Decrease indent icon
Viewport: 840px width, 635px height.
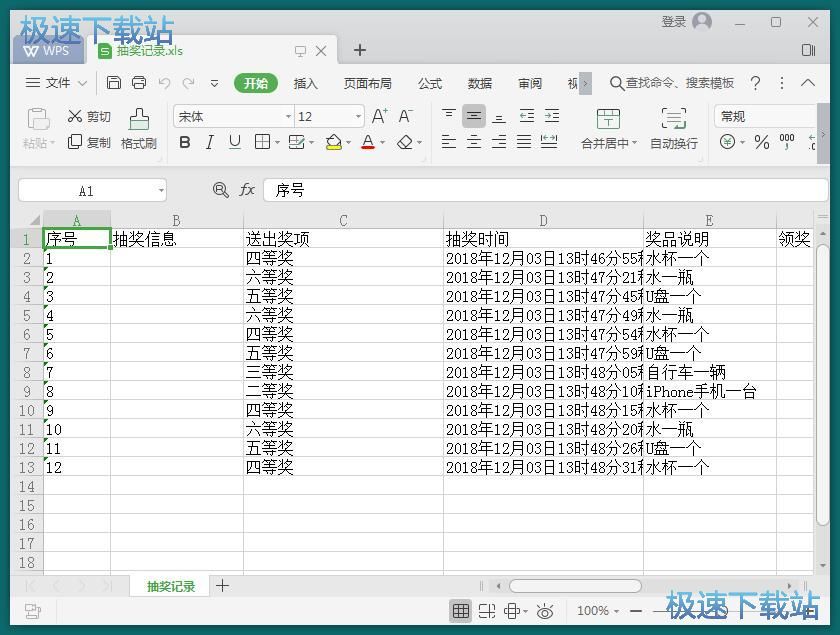pos(527,116)
